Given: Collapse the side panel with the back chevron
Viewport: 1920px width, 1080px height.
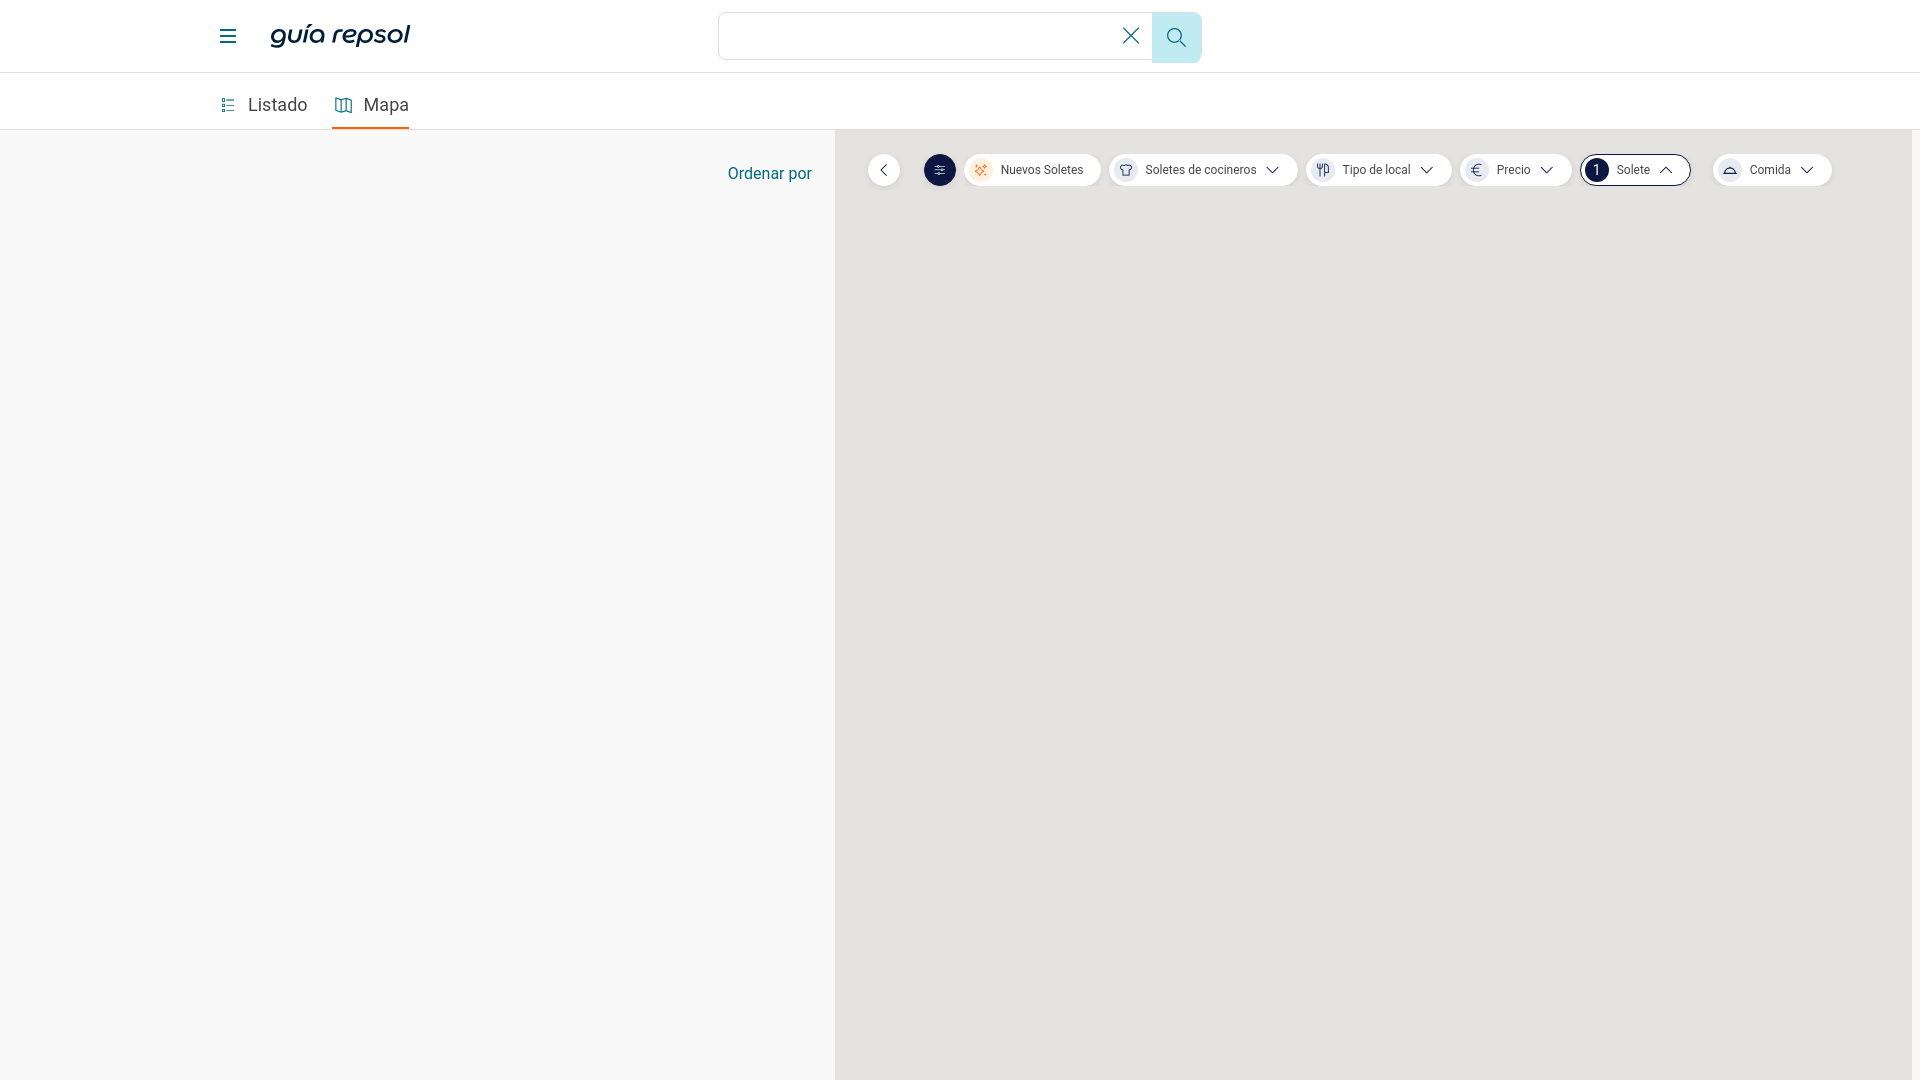Looking at the screenshot, I should [884, 170].
